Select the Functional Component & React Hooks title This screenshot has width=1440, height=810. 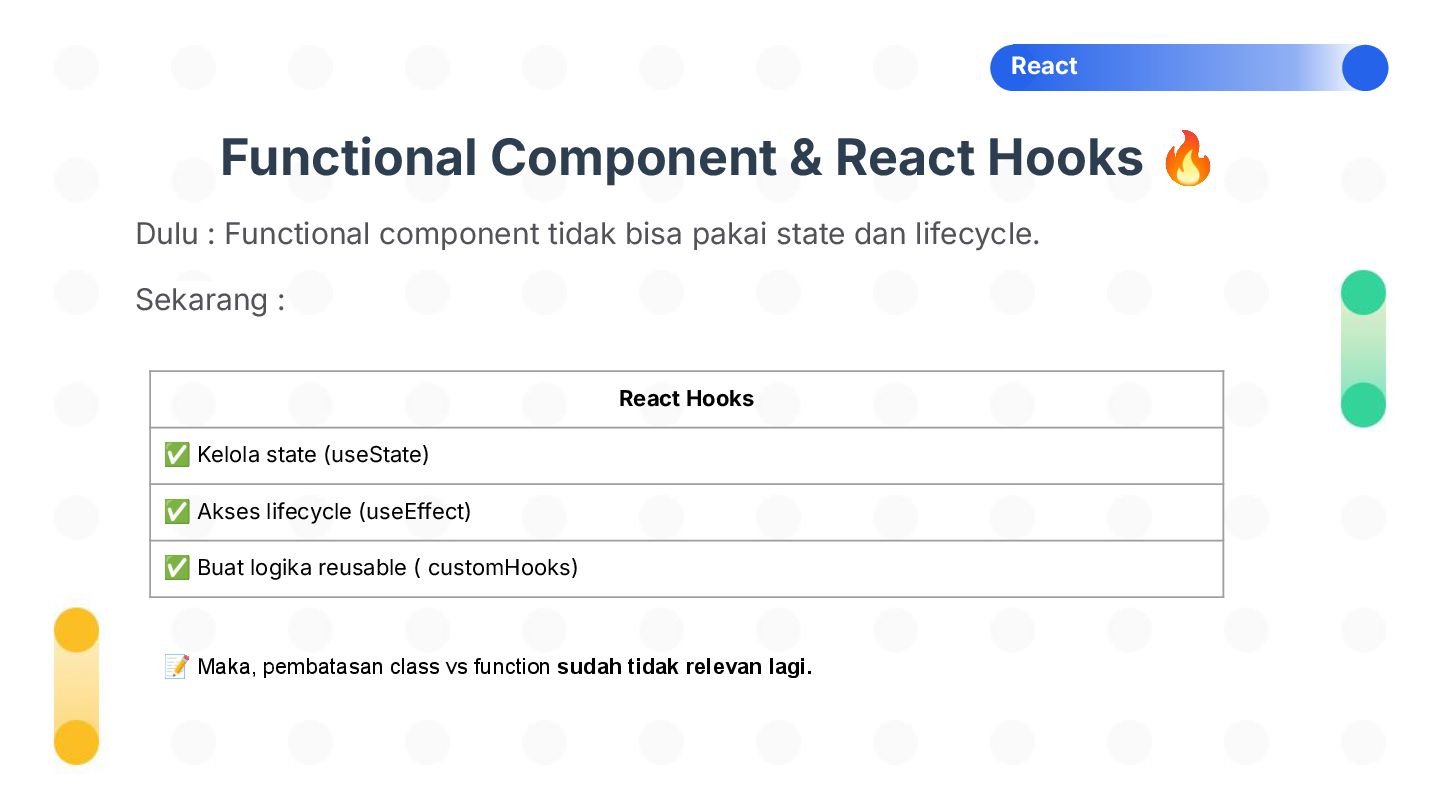681,158
